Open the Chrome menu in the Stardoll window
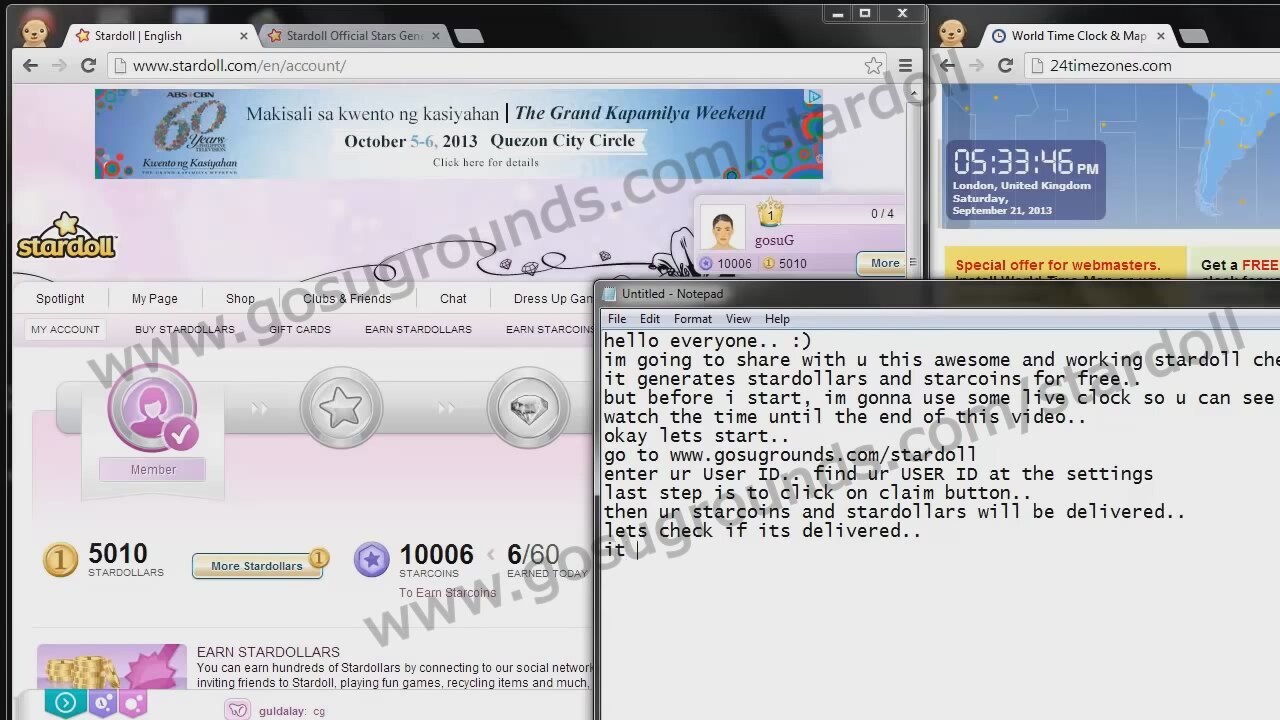This screenshot has width=1280, height=720. [x=905, y=66]
